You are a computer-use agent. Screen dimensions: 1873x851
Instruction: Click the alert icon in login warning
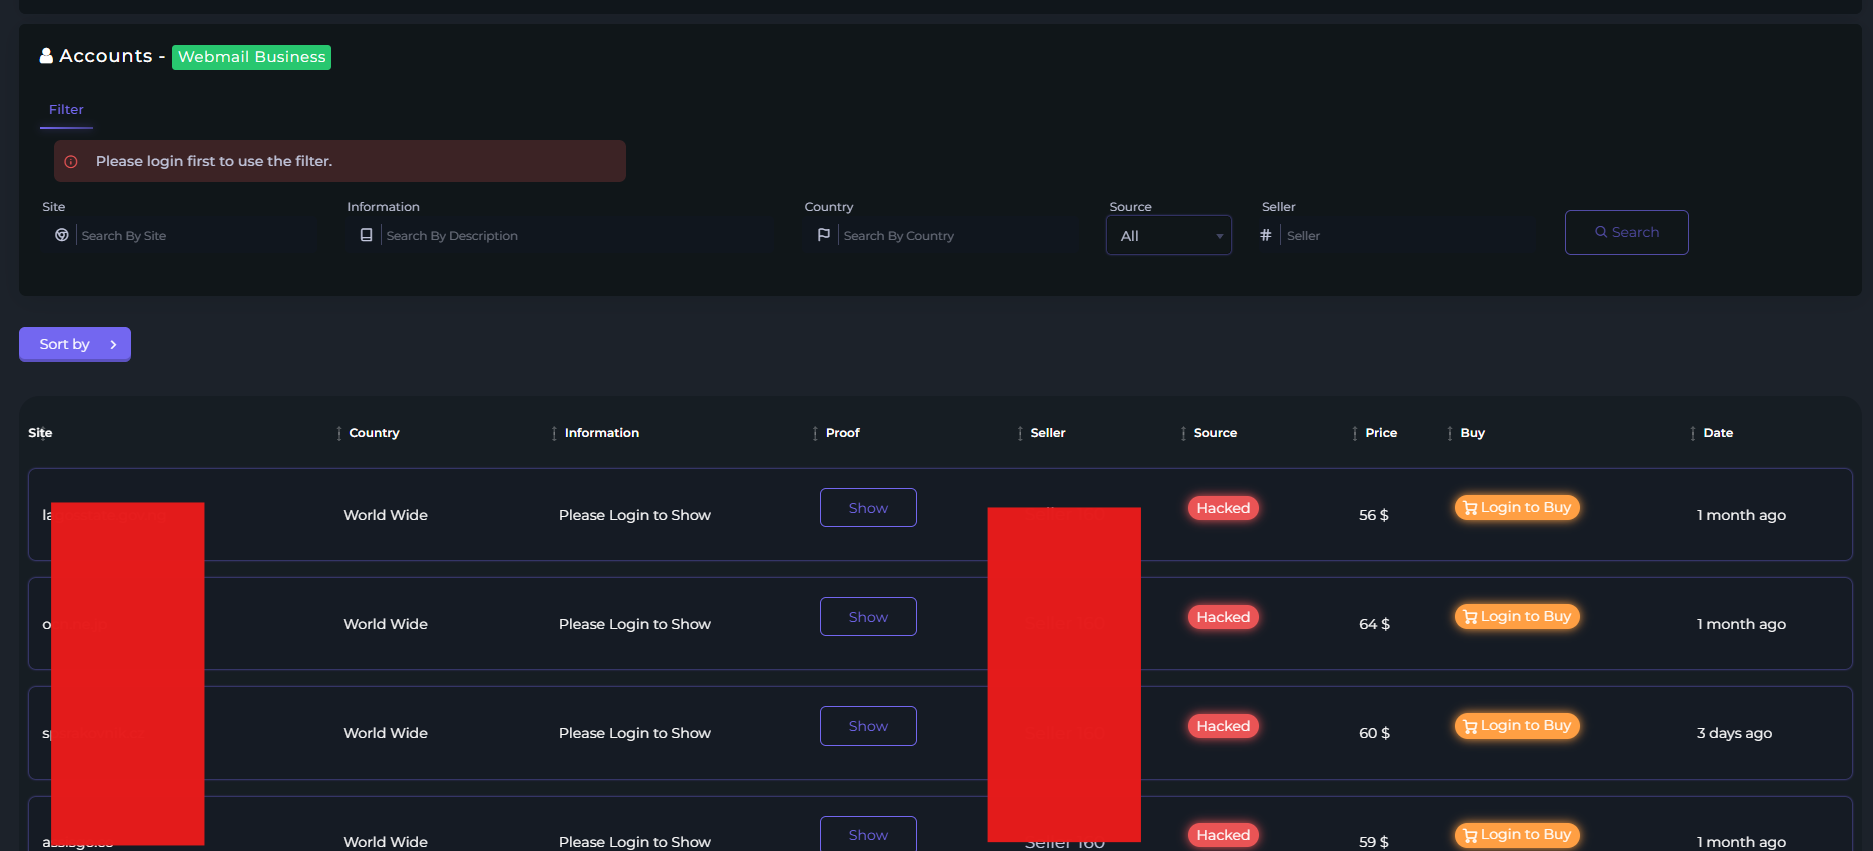coord(71,161)
